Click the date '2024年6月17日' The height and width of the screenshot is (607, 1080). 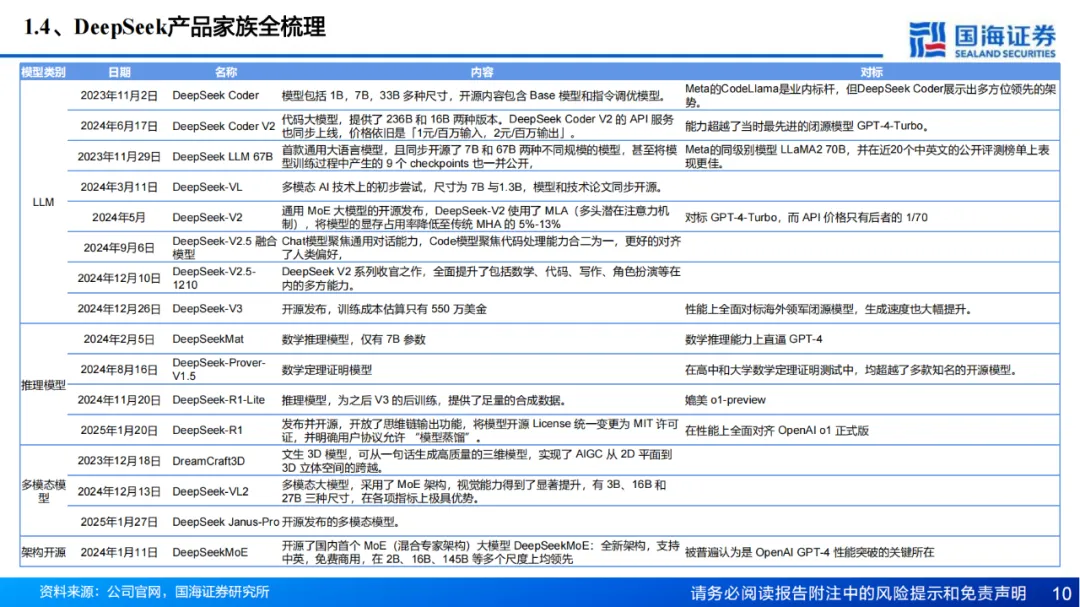(x=119, y=126)
